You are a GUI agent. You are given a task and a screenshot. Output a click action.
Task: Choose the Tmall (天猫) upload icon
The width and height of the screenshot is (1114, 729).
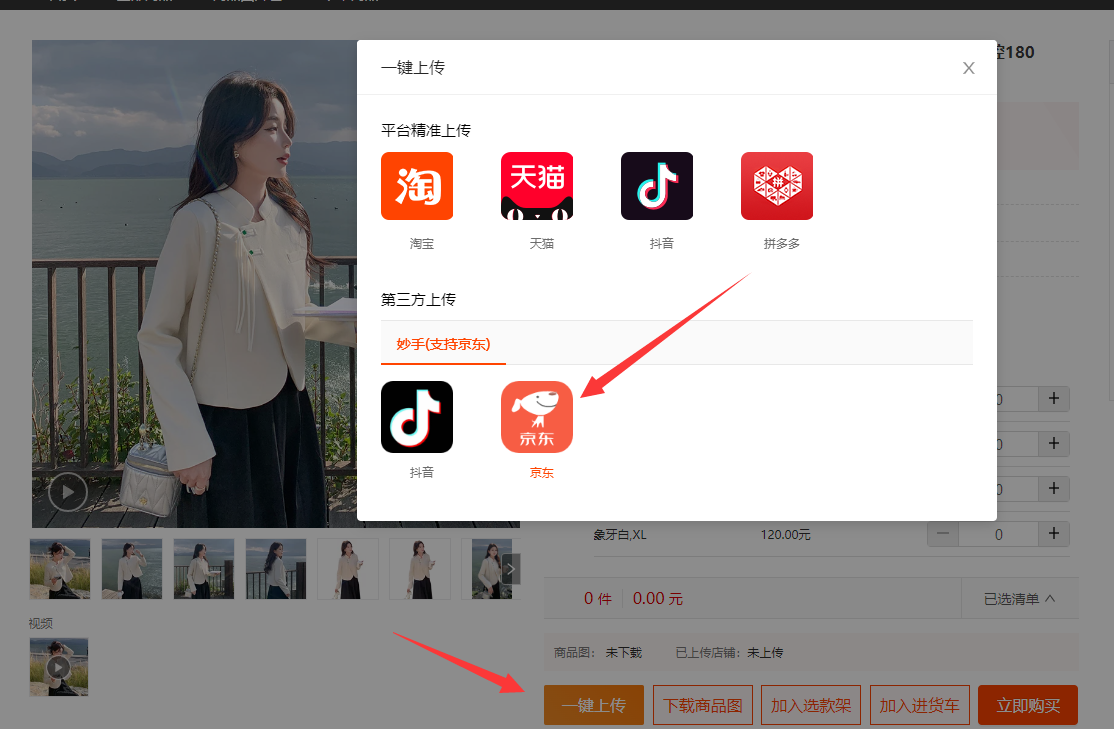coord(537,186)
